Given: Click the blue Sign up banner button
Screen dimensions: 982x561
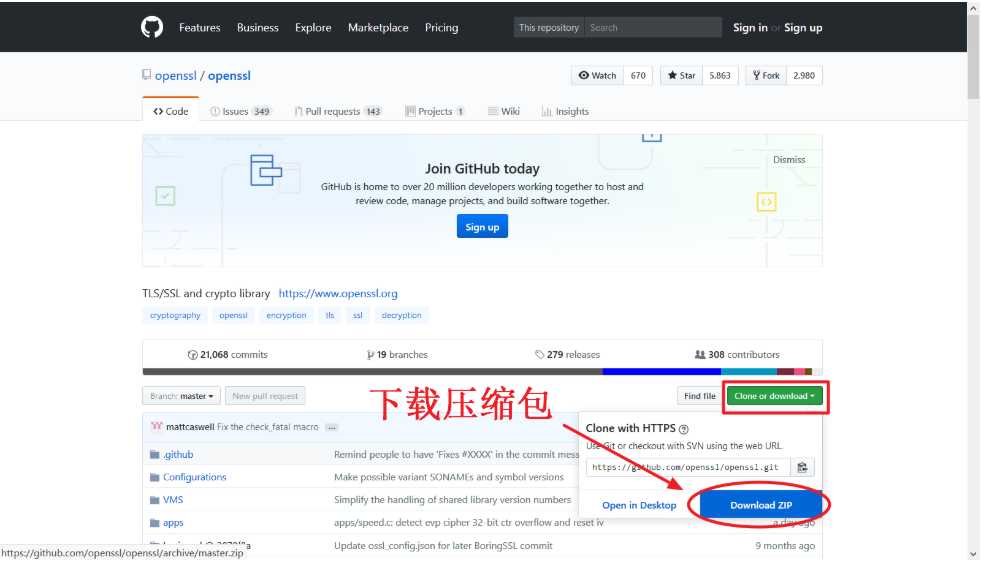Looking at the screenshot, I should pyautogui.click(x=482, y=227).
